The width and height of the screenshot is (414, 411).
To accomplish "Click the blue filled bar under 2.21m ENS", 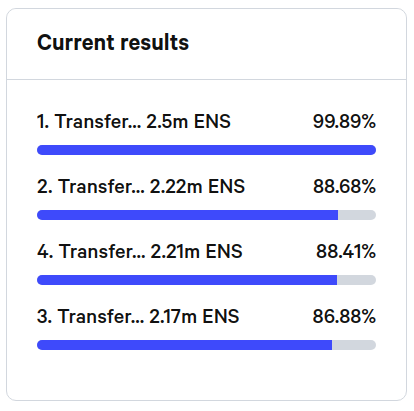I will click(x=187, y=280).
